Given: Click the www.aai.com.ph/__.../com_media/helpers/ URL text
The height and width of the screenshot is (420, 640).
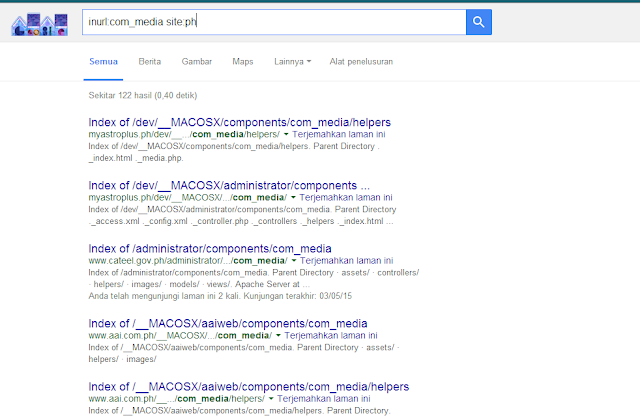Looking at the screenshot, I should coord(176,399).
